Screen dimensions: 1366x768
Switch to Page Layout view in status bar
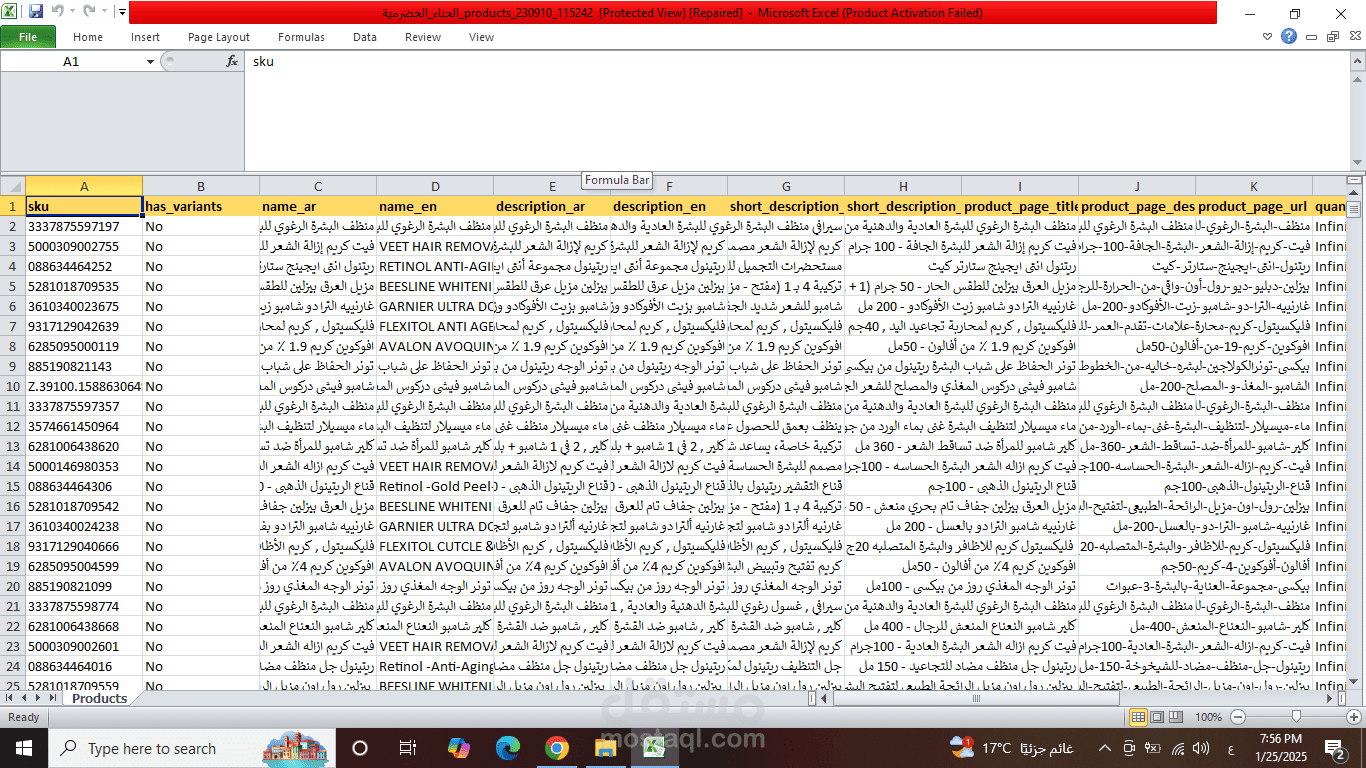point(1157,717)
